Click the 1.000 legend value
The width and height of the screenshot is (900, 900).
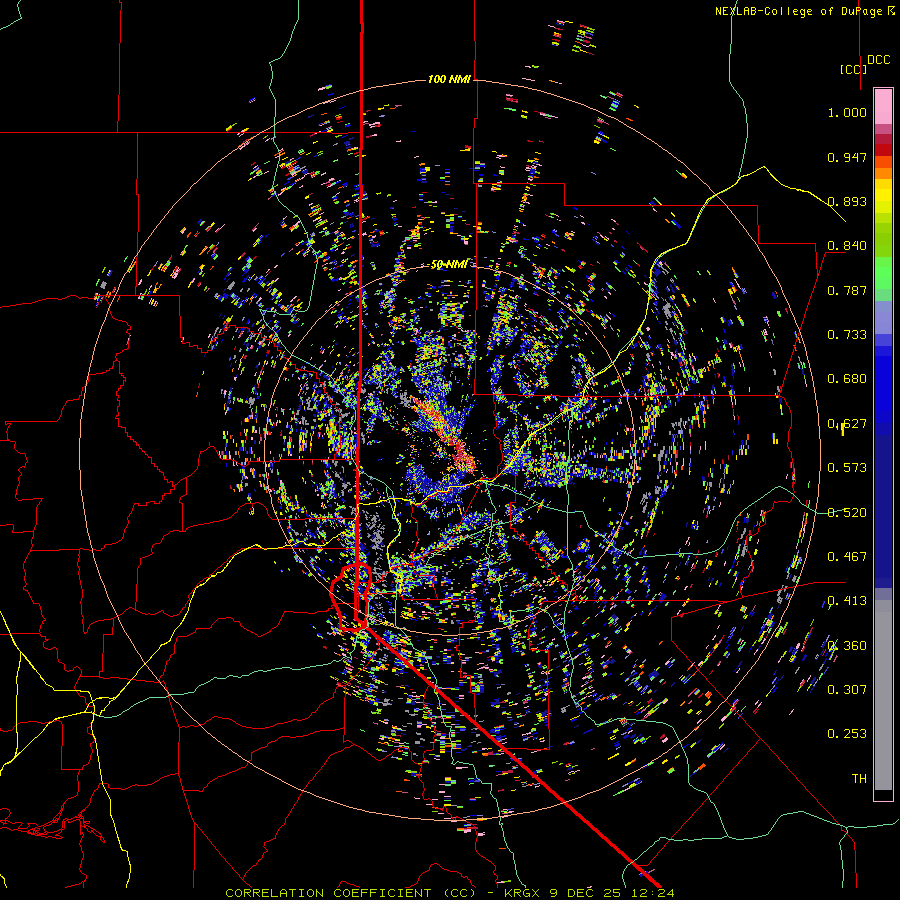[x=847, y=112]
